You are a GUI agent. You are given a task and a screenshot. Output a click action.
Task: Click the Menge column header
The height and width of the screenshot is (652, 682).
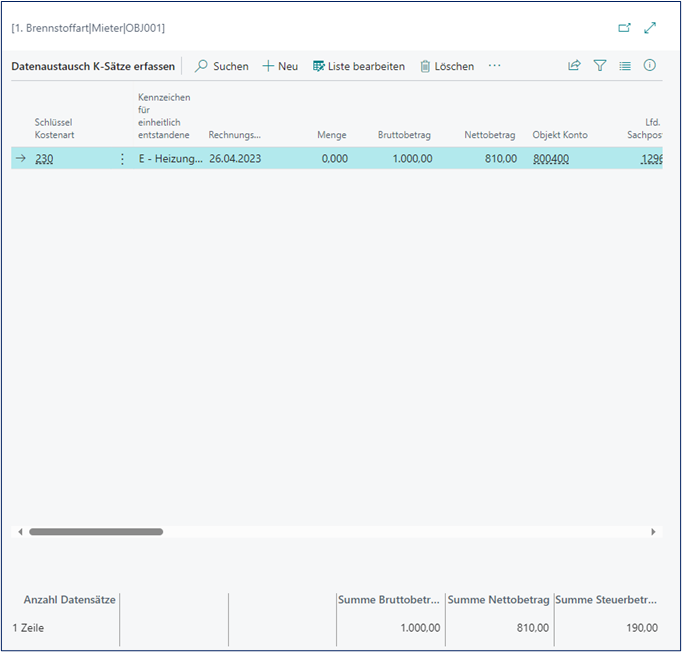tap(331, 135)
